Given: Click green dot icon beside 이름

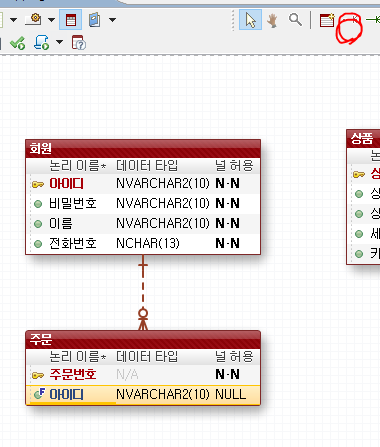Looking at the screenshot, I should 38,224.
